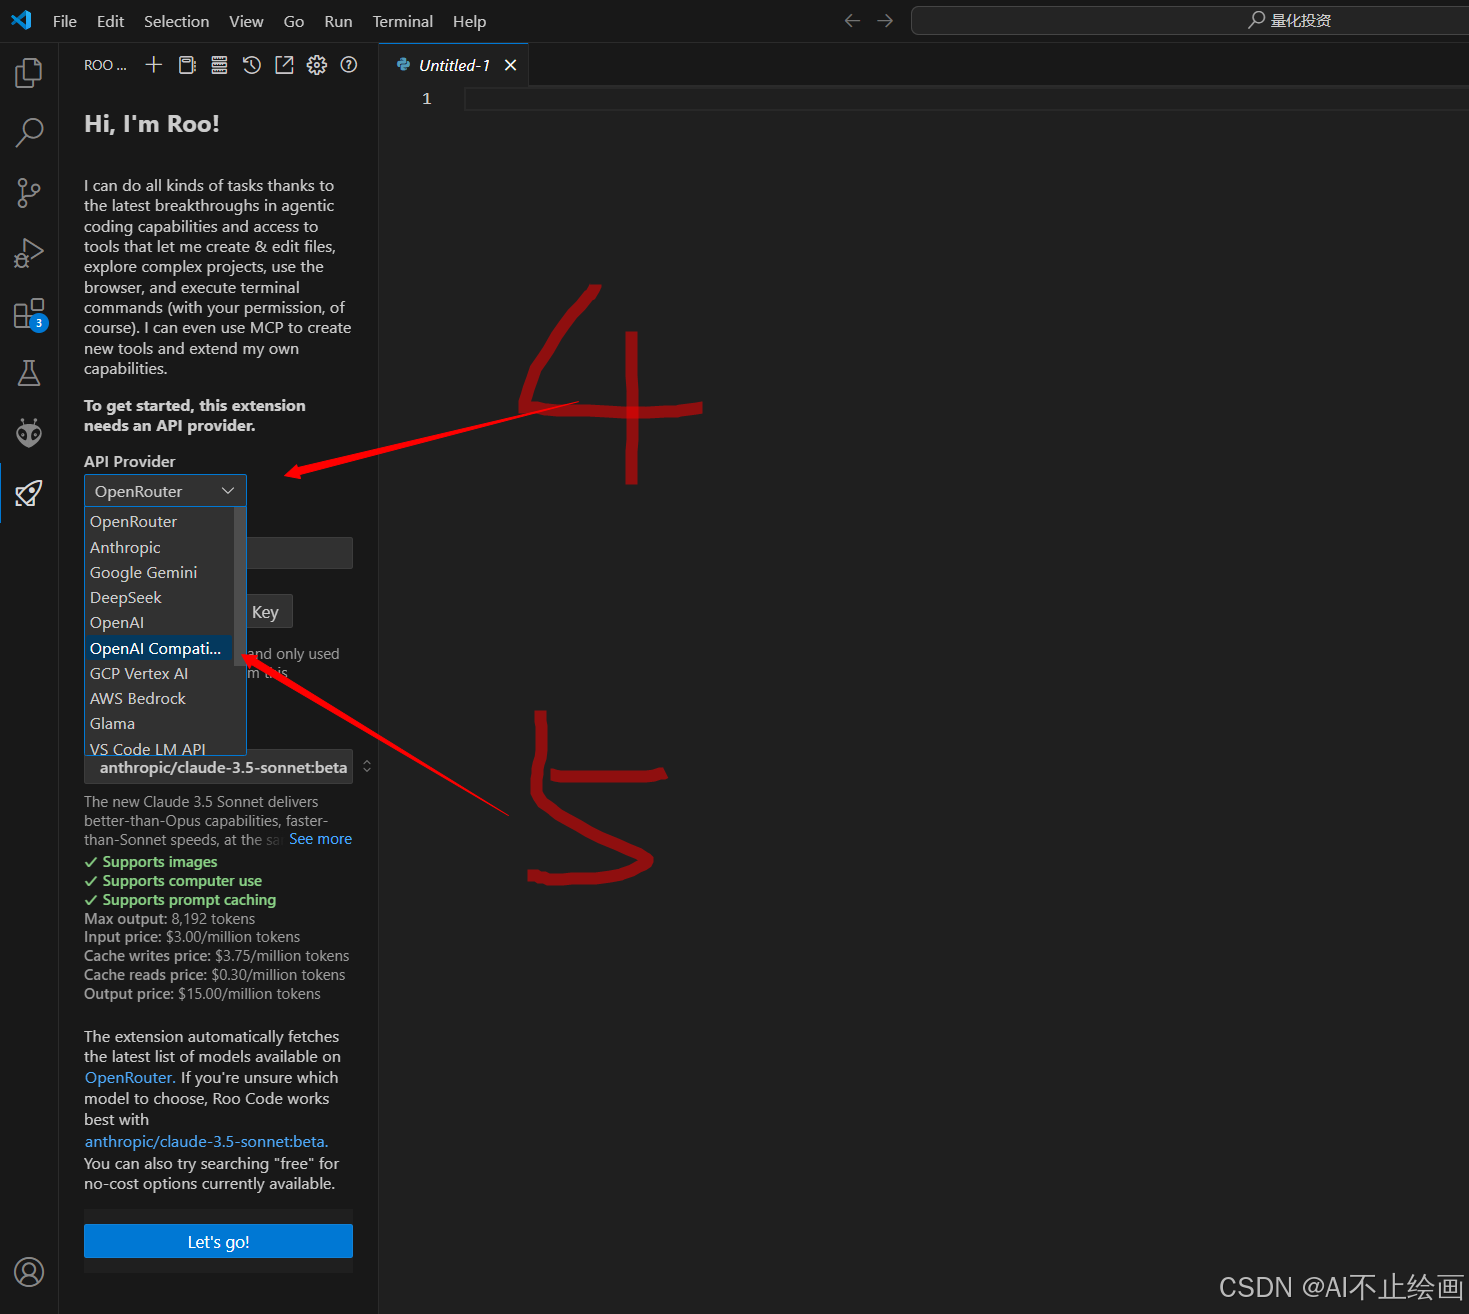
Task: Select GCP Vertex AI from provider list
Action: pyautogui.click(x=160, y=674)
